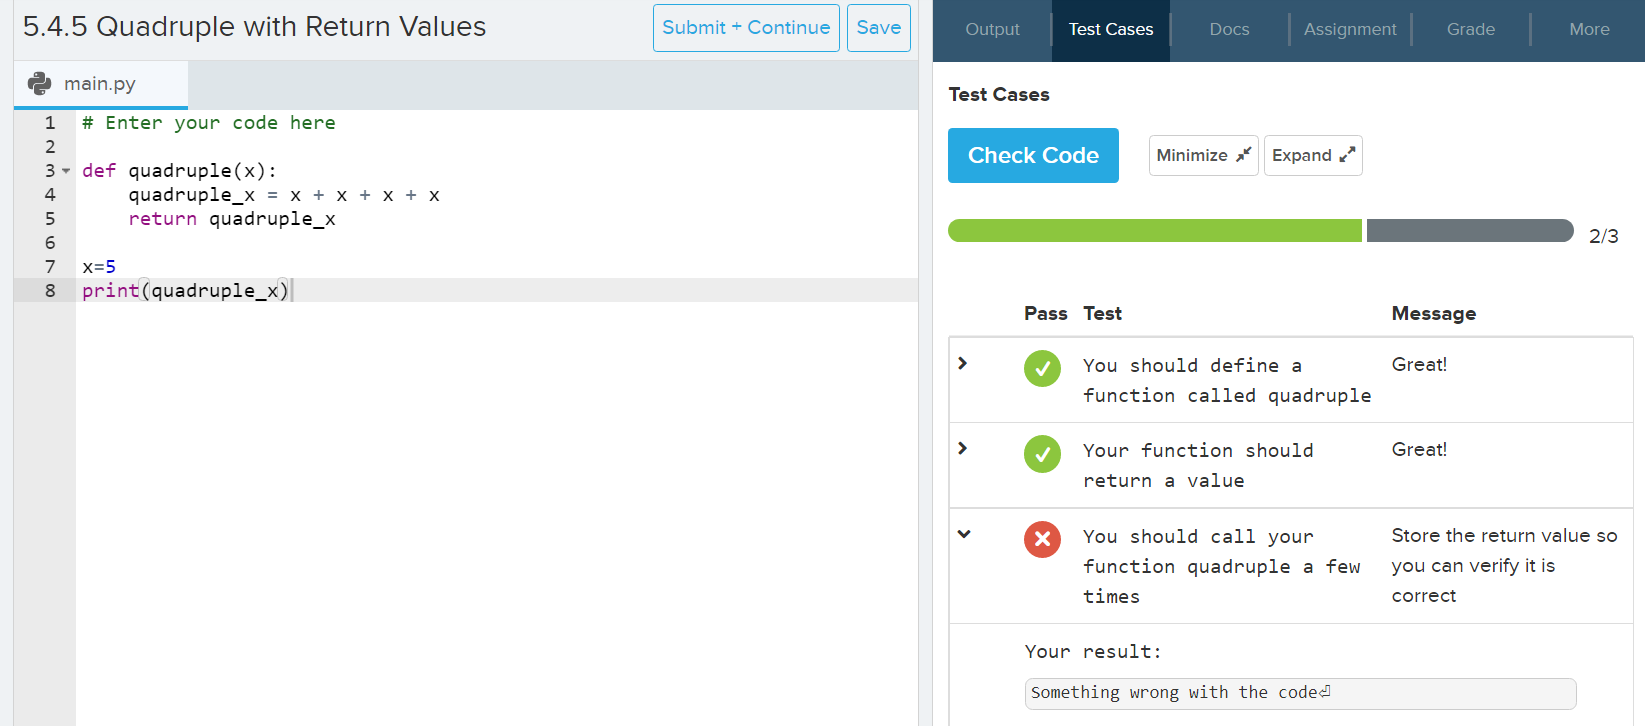Open the Output tab
The height and width of the screenshot is (726, 1645).
point(992,30)
